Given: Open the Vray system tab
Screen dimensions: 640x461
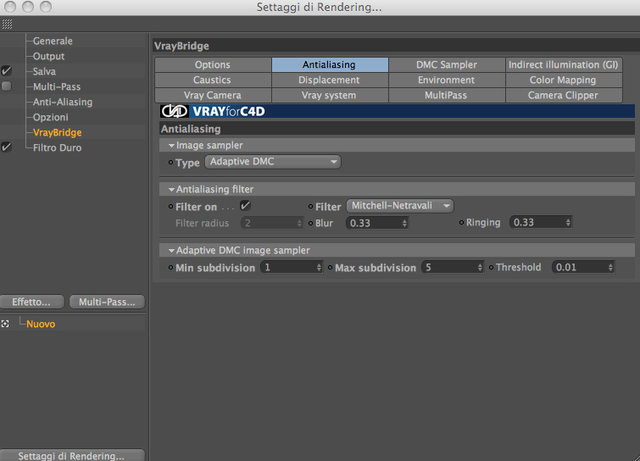Looking at the screenshot, I should click(x=330, y=95).
